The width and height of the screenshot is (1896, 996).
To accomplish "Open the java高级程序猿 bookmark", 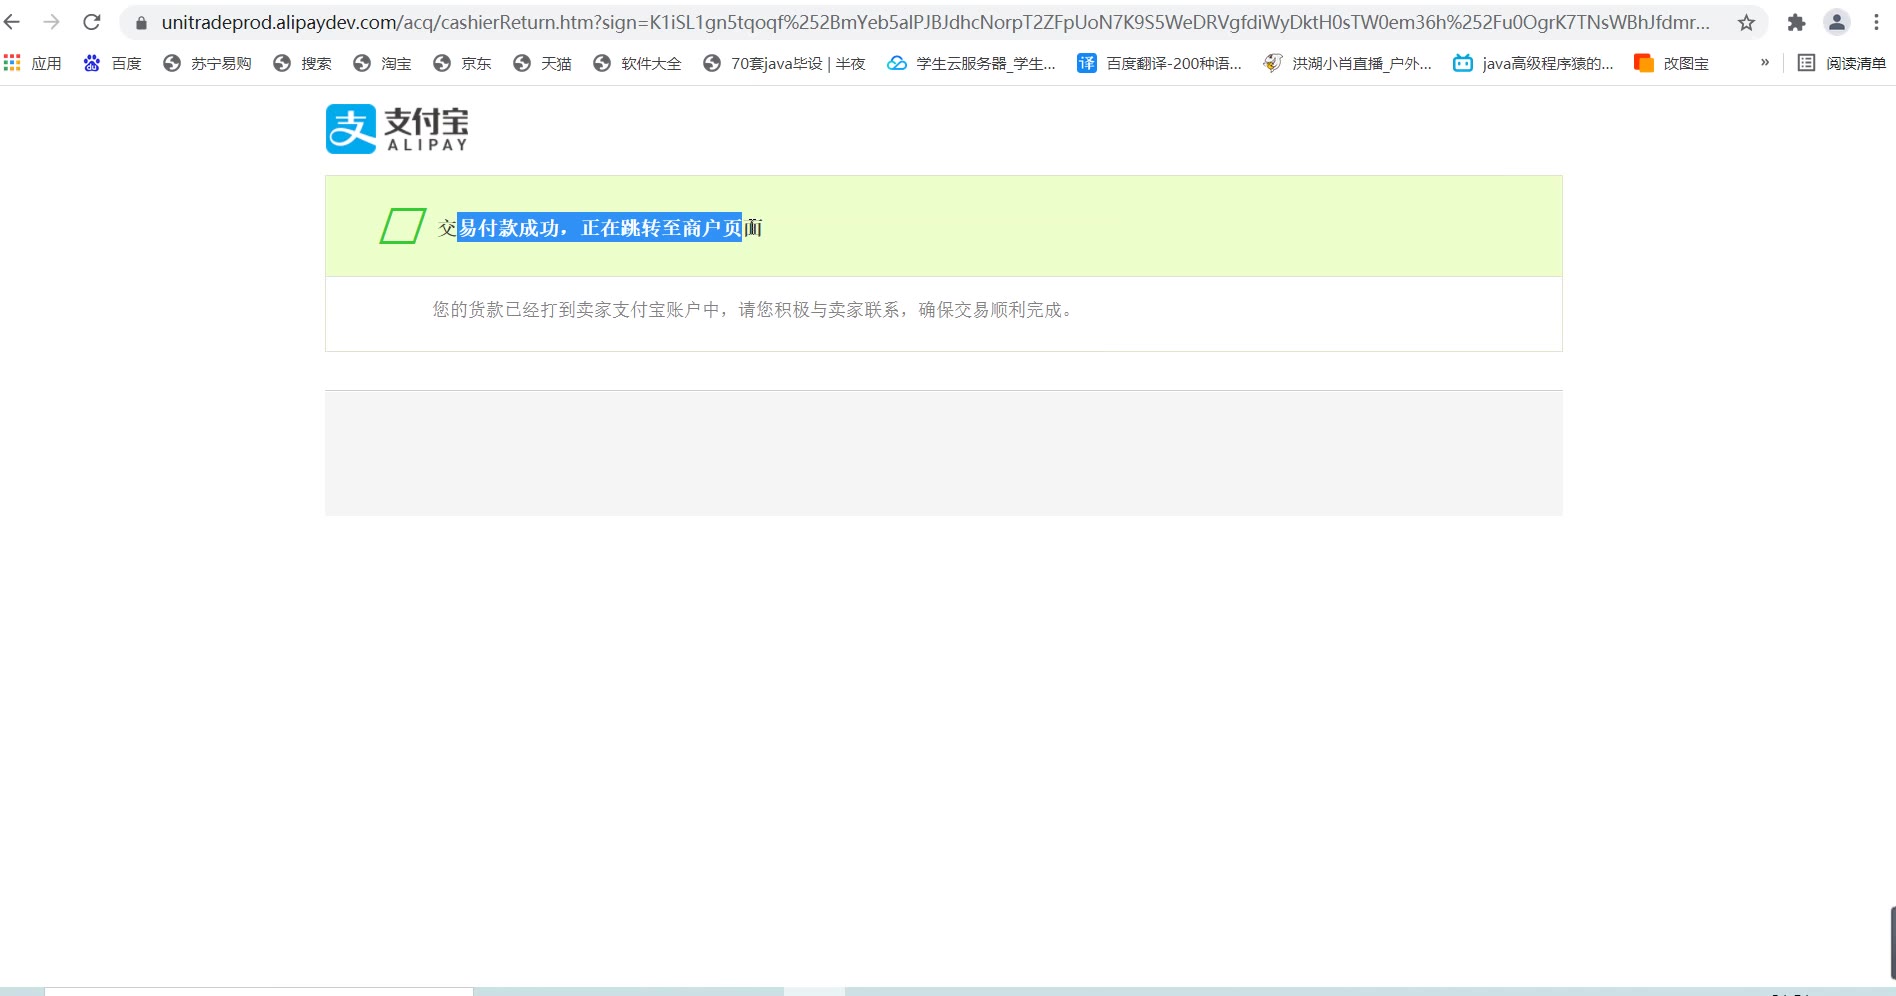I will coord(1533,63).
